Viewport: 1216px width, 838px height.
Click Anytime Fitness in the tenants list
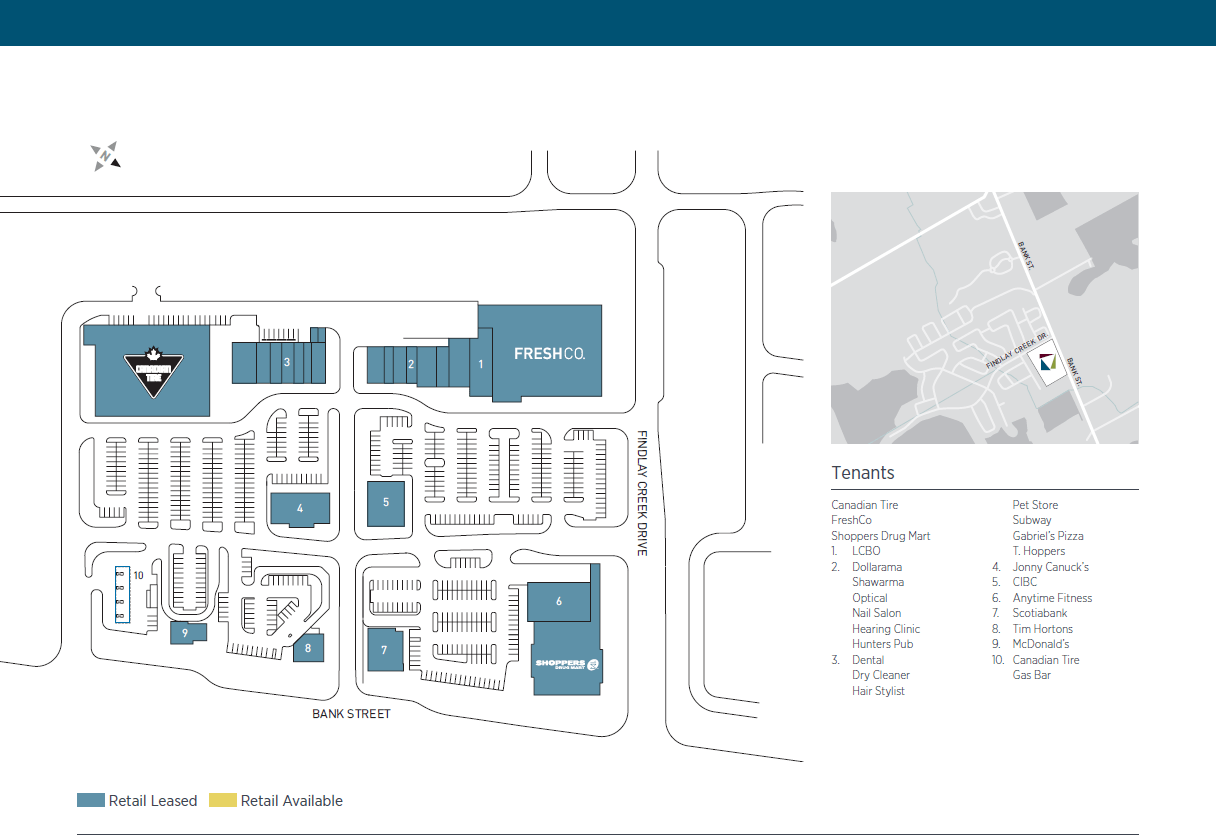pos(1052,598)
